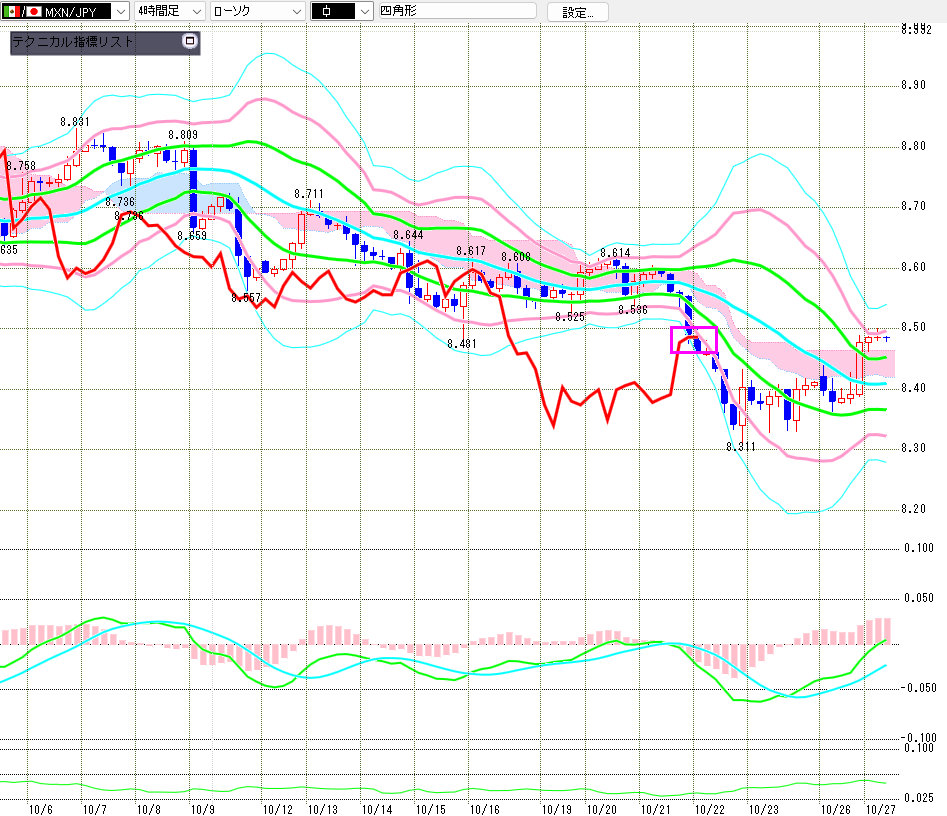
Task: Open the ローソク chart type dropdown
Action: pyautogui.click(x=258, y=11)
